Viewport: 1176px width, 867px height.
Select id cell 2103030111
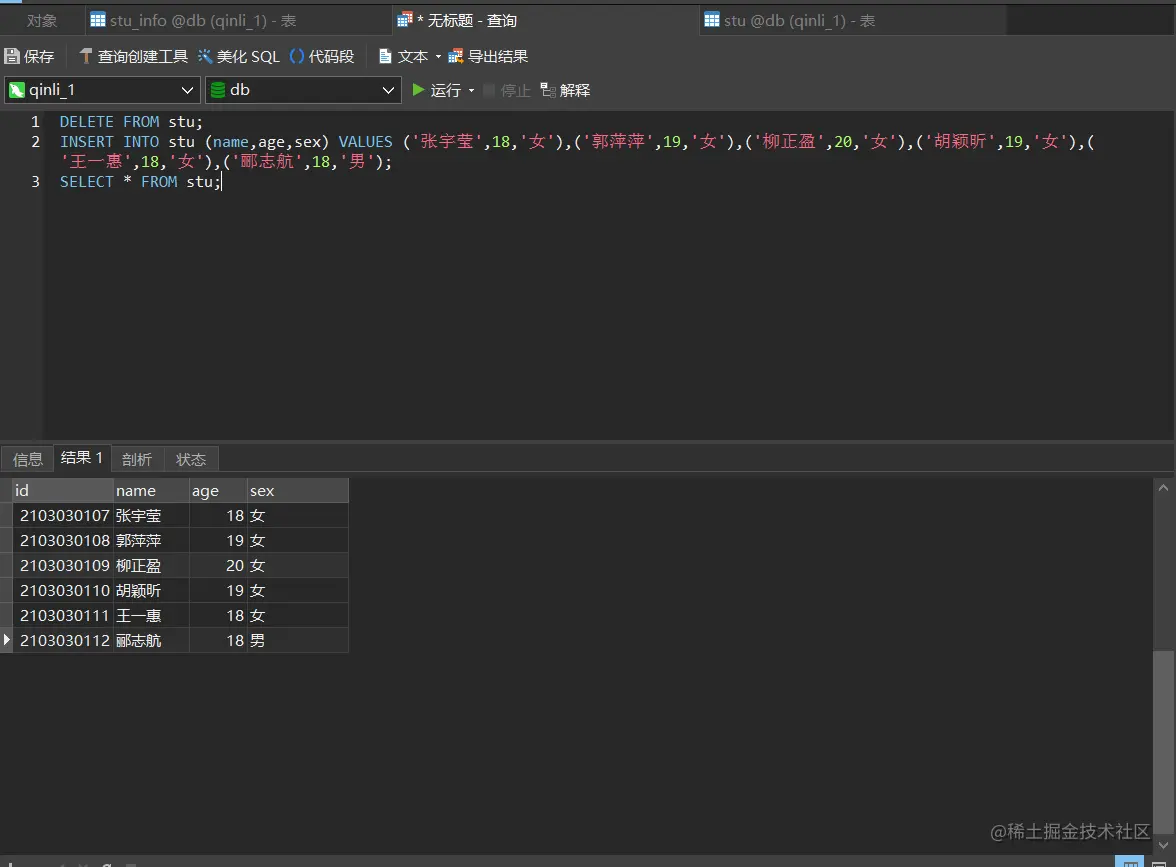tap(64, 615)
